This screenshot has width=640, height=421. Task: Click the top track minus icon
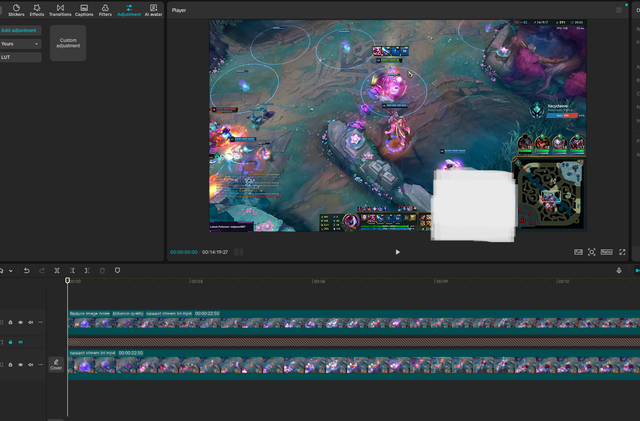pos(40,323)
